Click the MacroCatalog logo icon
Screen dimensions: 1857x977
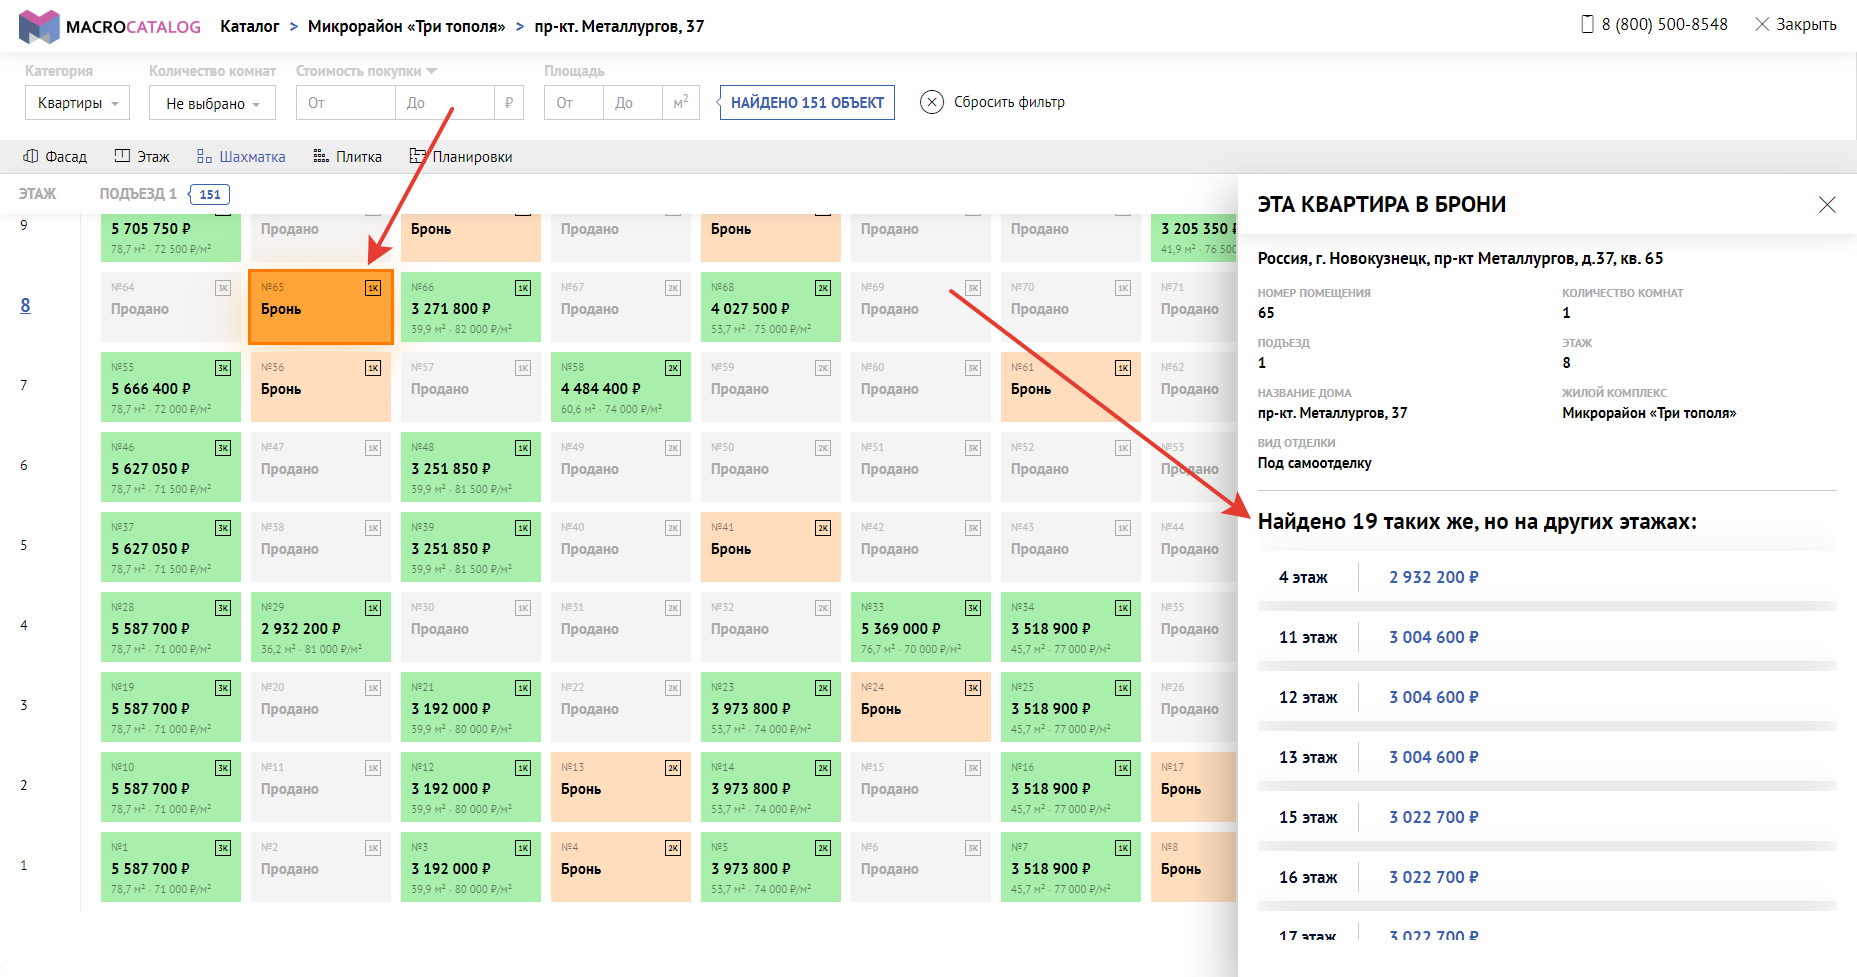coord(39,27)
